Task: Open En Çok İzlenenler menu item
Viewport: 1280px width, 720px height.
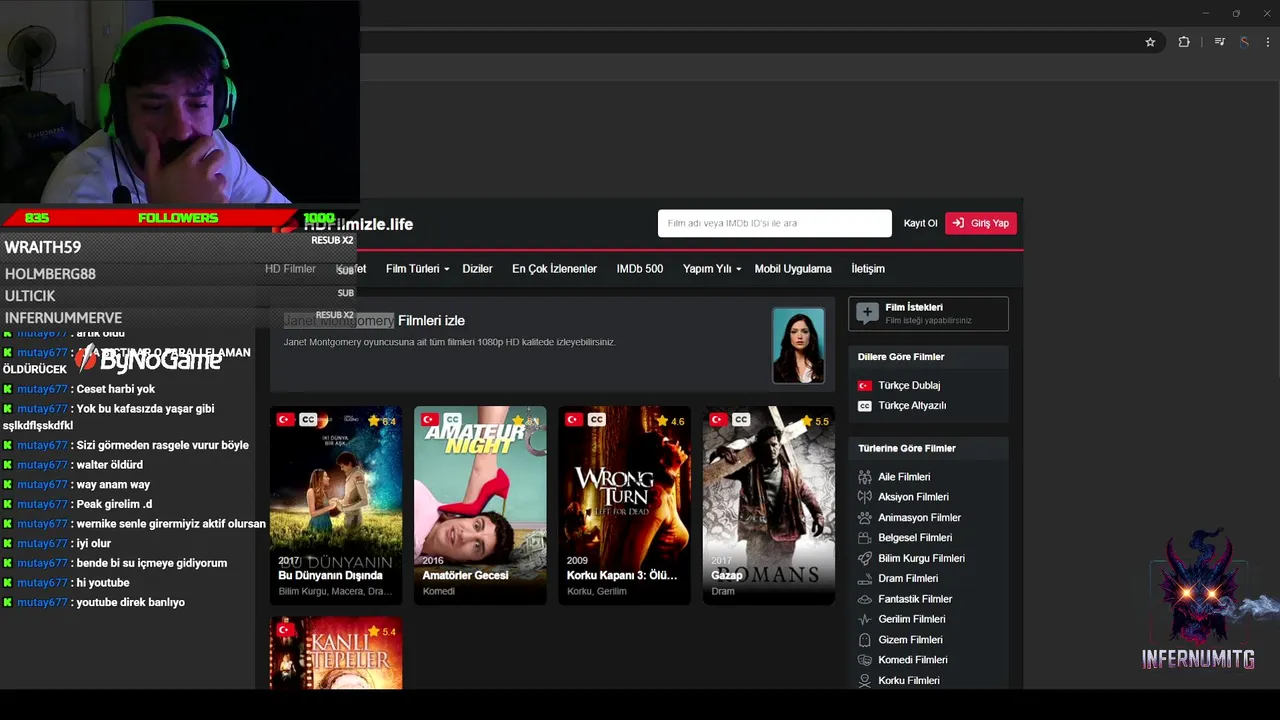Action: click(x=554, y=269)
